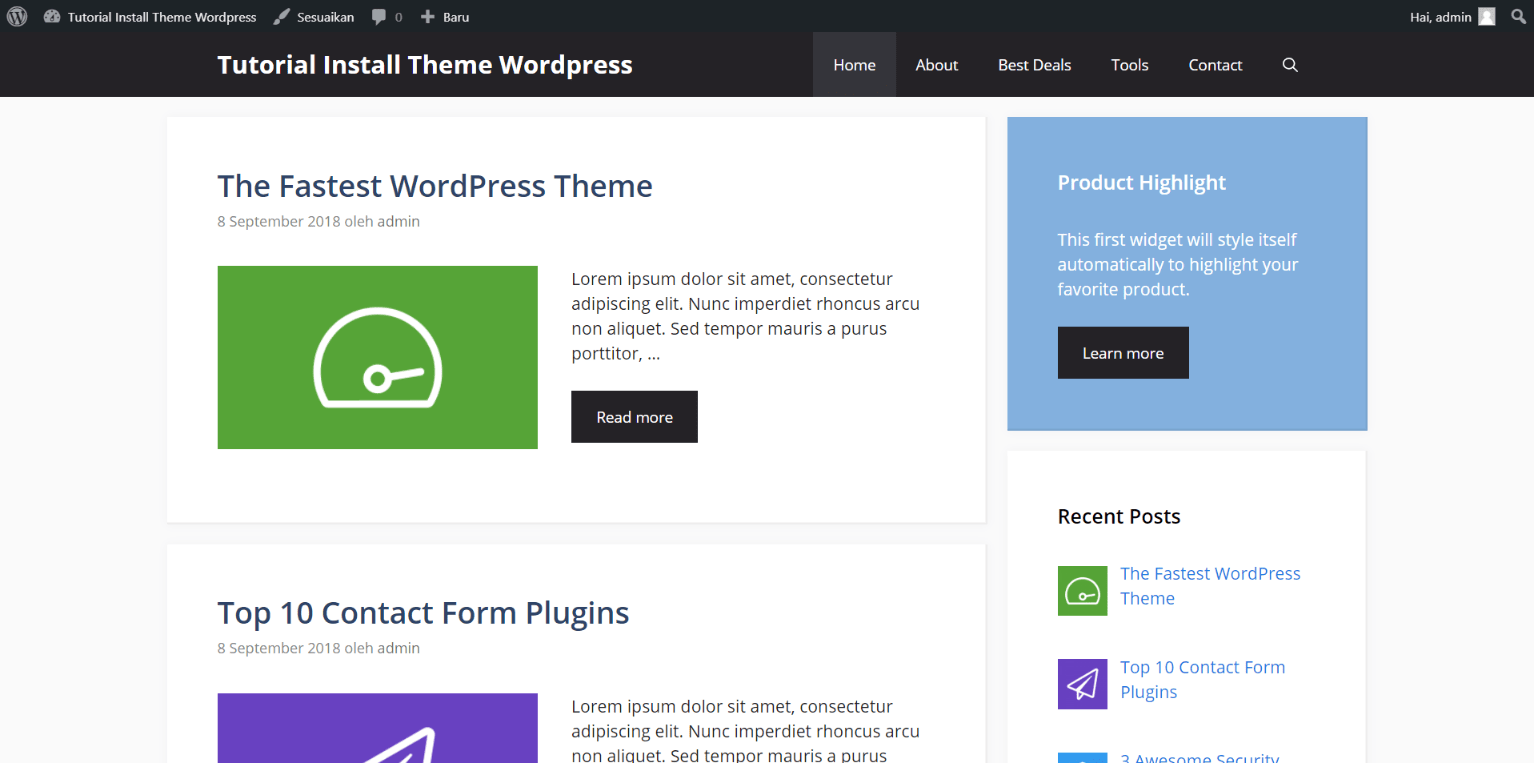
Task: Click the admin author link under the post title
Action: click(398, 221)
